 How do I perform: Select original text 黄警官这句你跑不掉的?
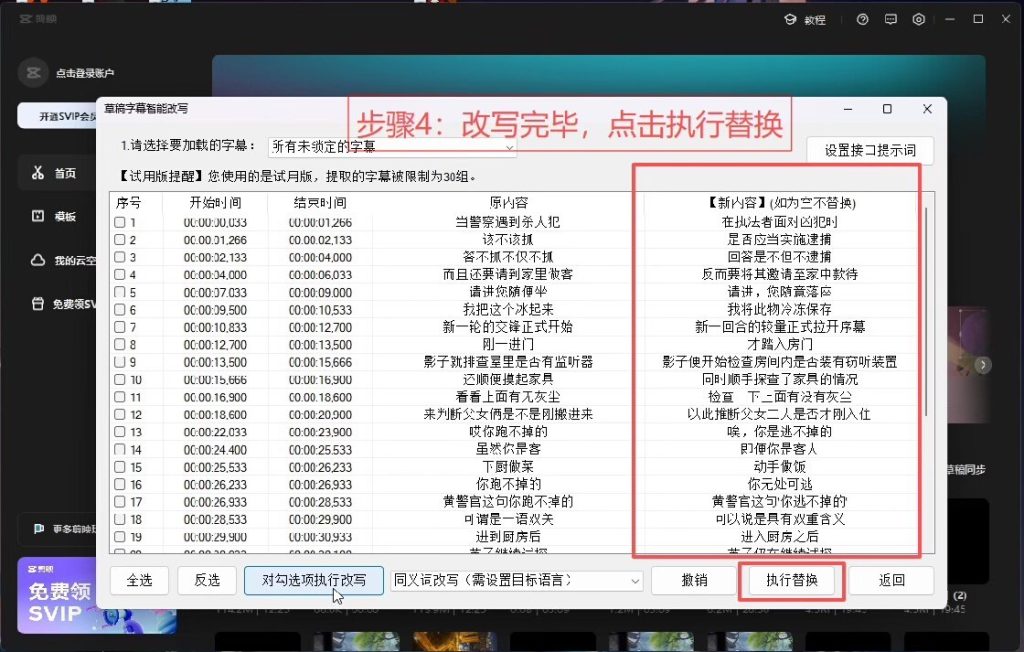[507, 502]
